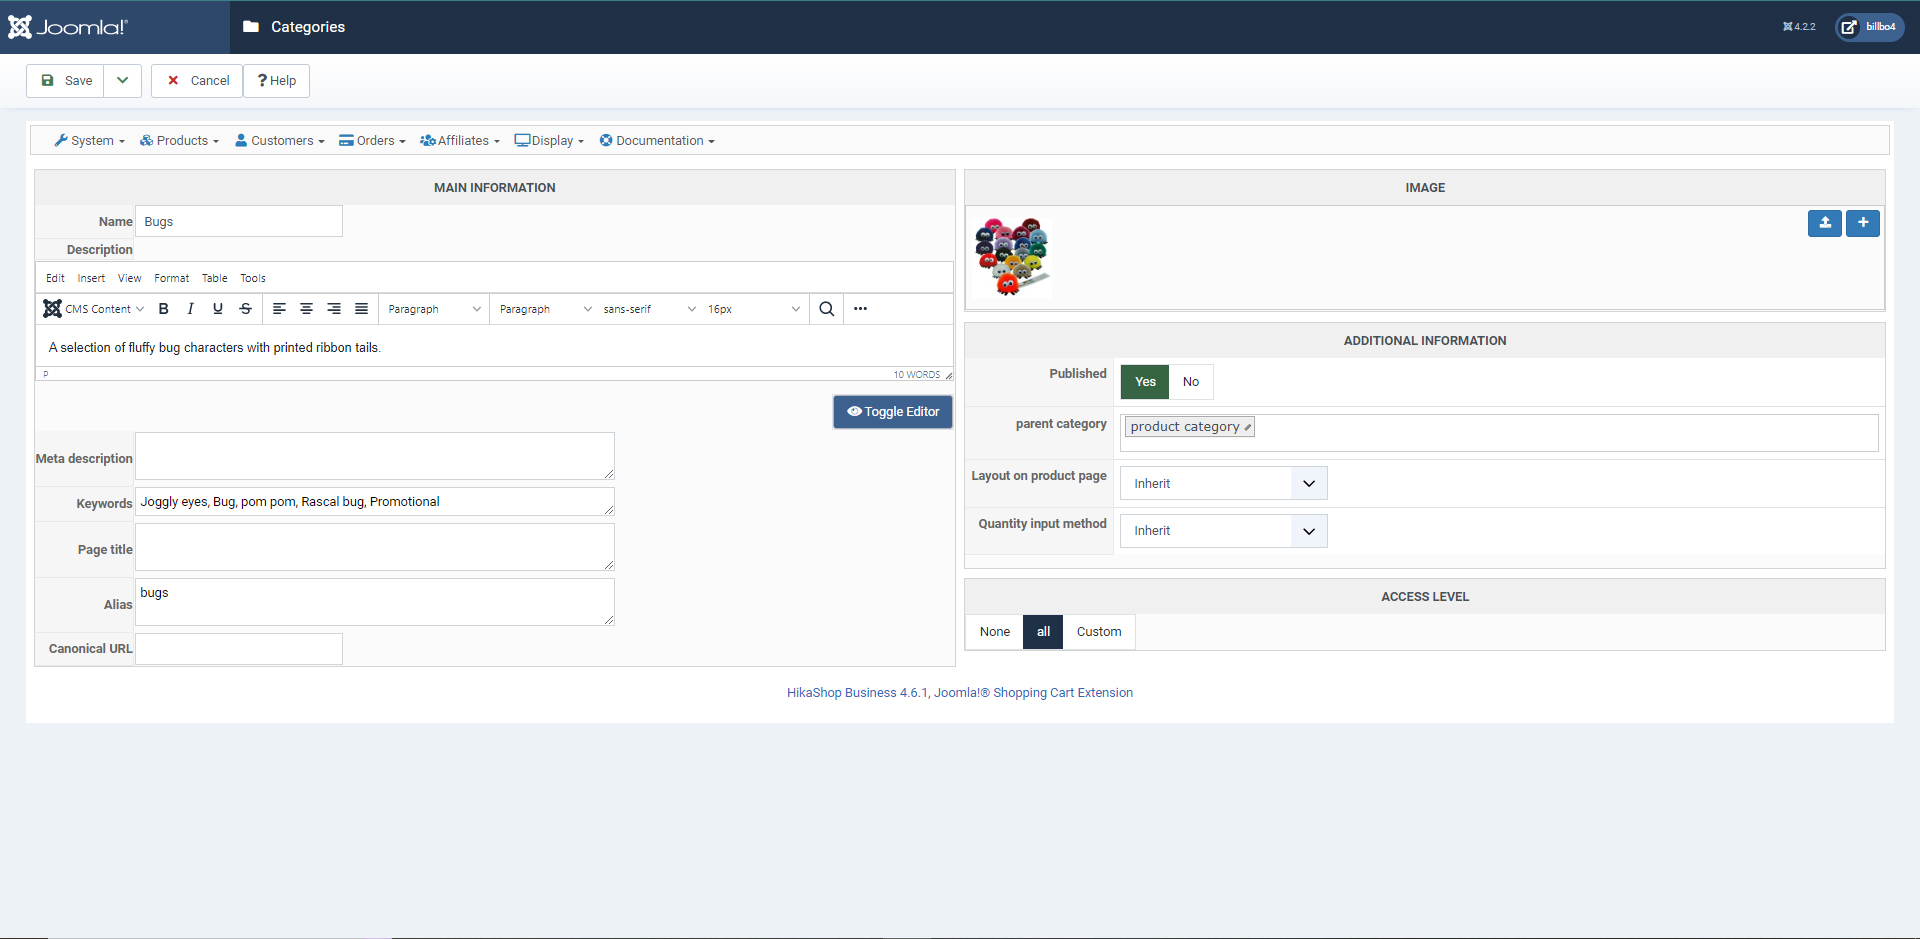Click the Cancel button
The width and height of the screenshot is (1920, 939).
(197, 81)
